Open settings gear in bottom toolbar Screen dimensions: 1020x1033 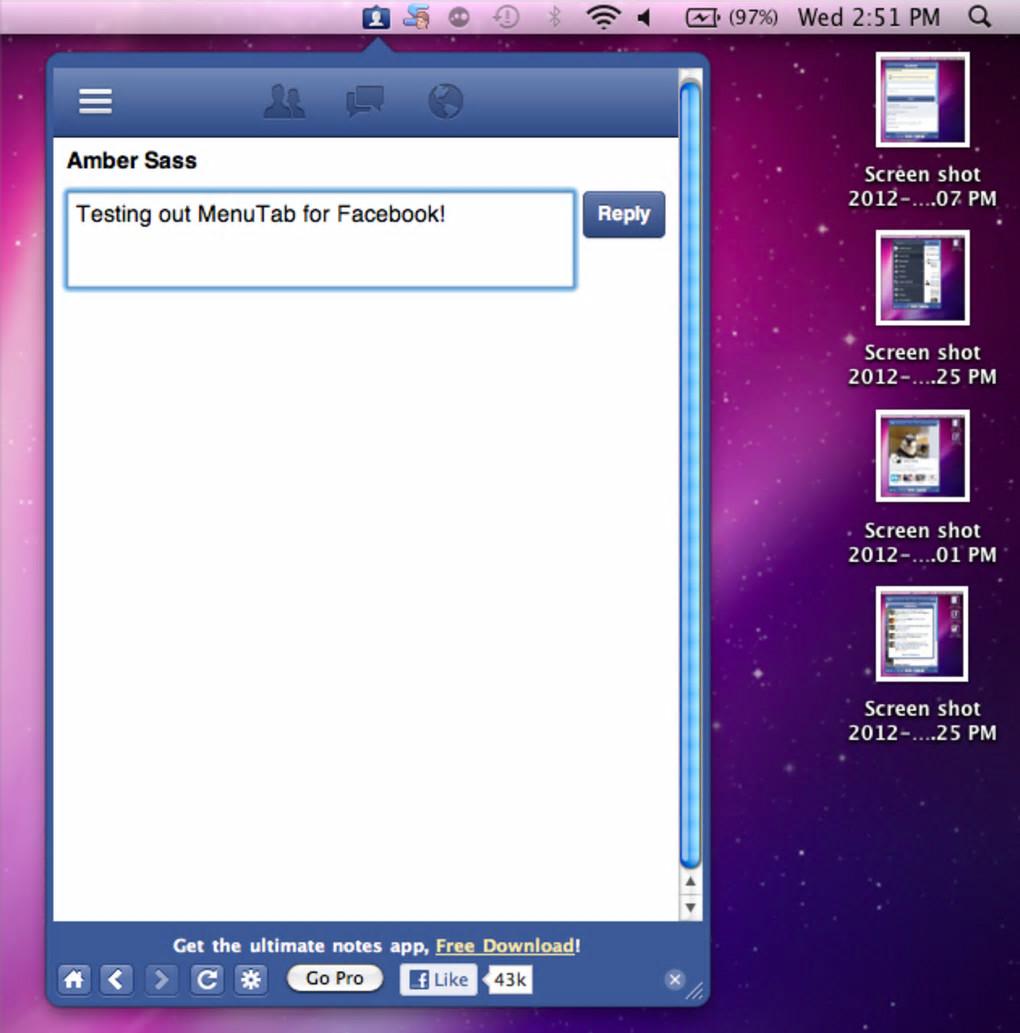(x=250, y=980)
